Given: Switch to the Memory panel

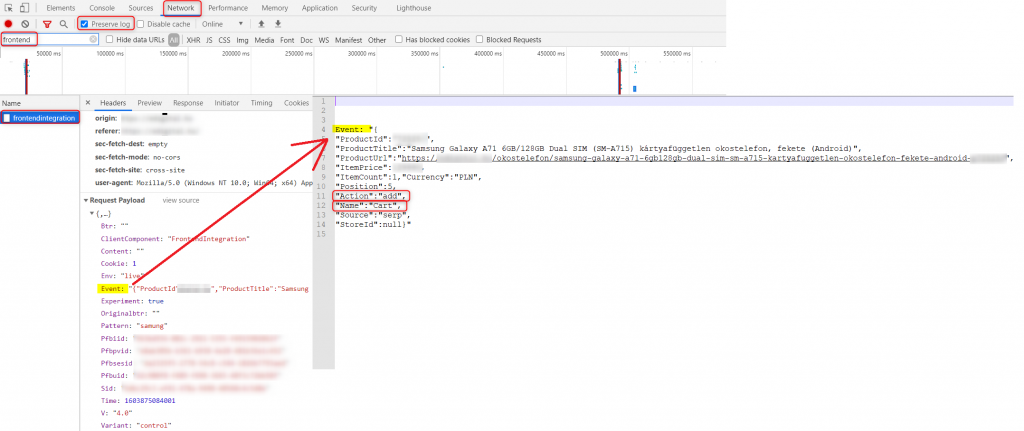Looking at the screenshot, I should (x=274, y=8).
